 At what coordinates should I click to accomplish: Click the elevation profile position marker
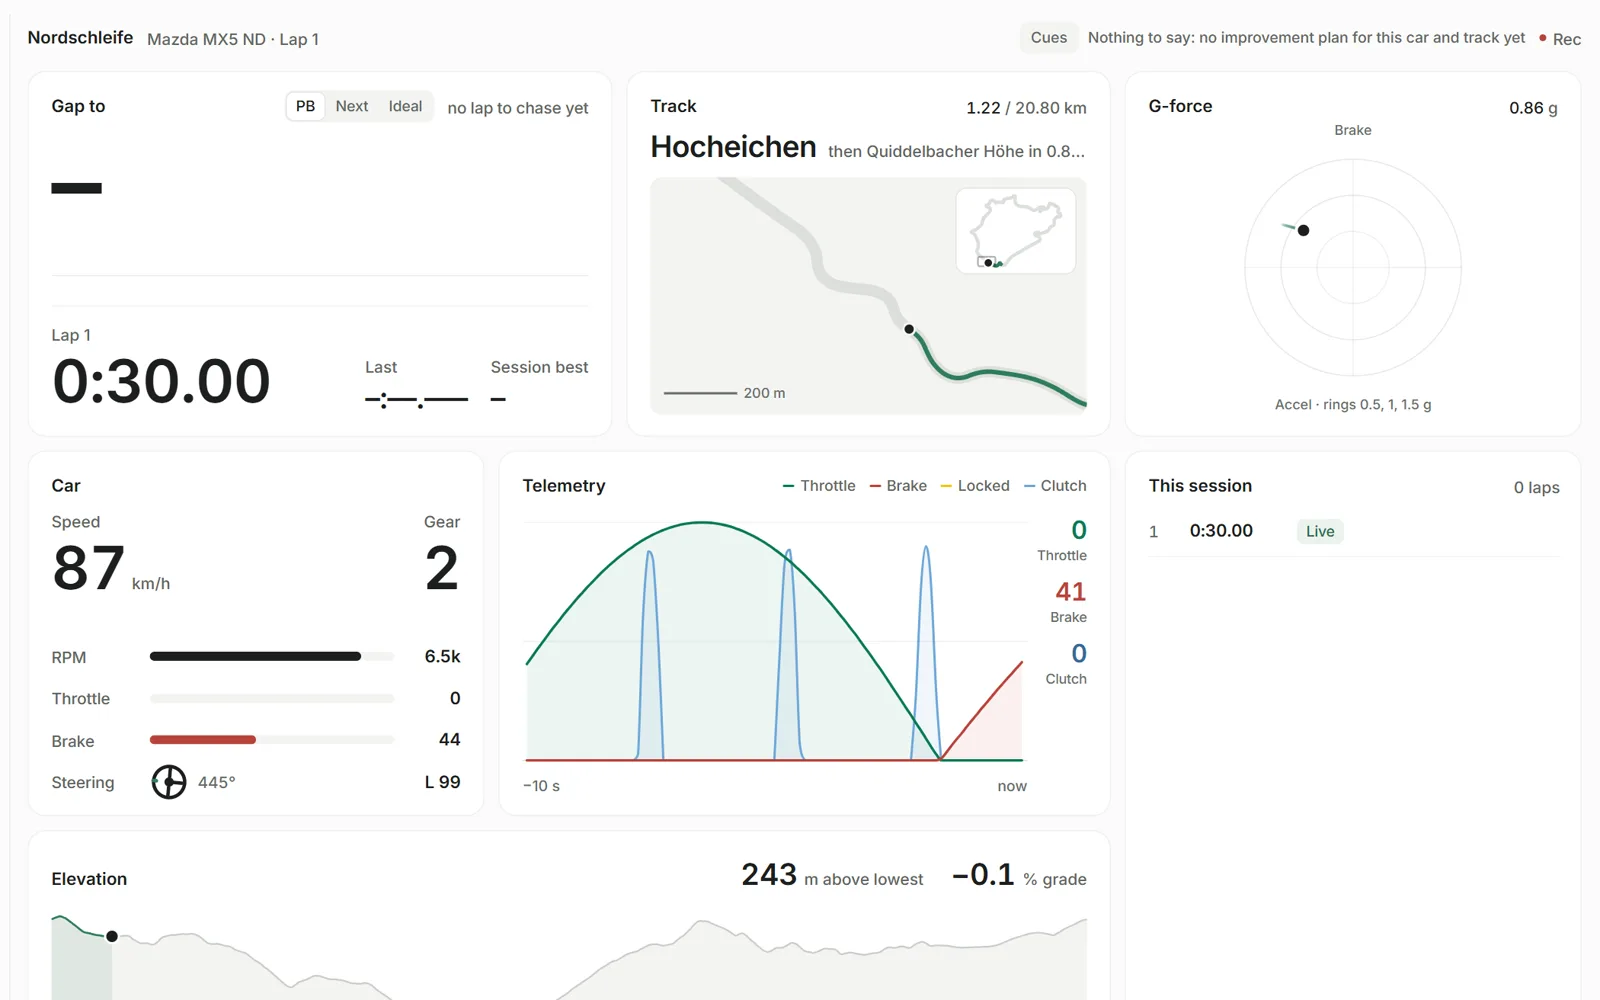point(112,936)
